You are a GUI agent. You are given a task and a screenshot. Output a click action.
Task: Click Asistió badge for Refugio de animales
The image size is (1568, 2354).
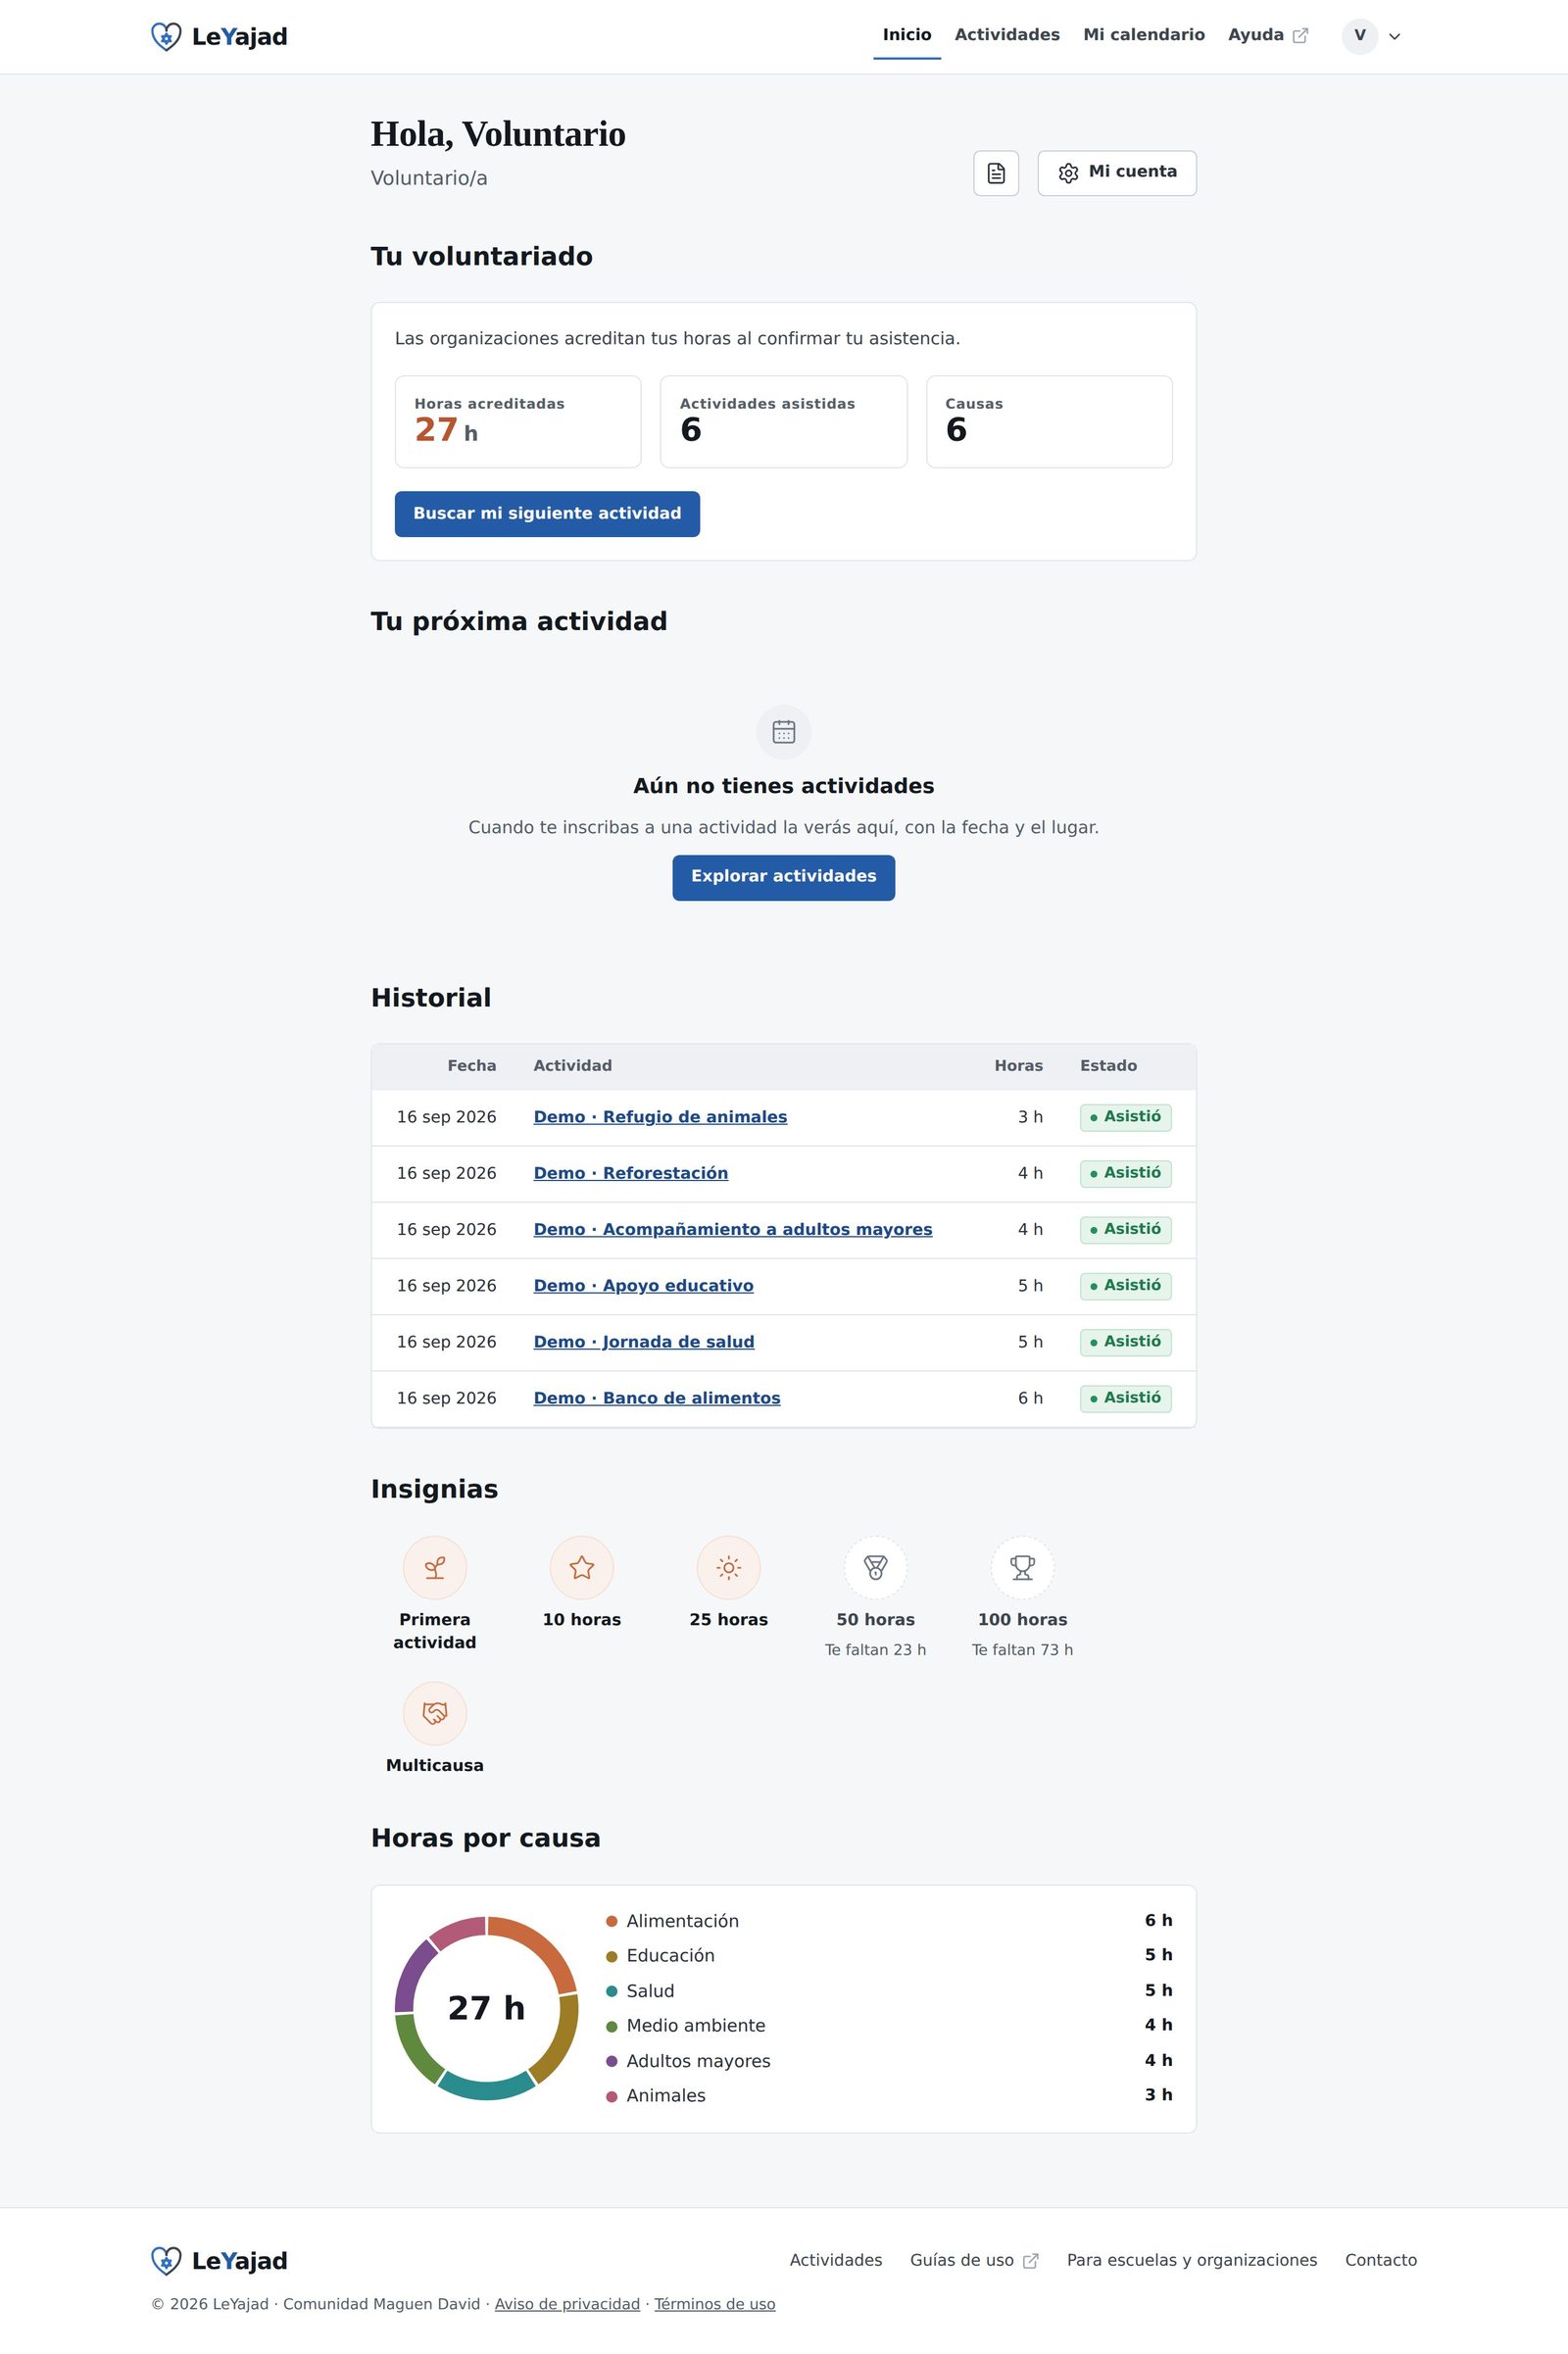click(1125, 1117)
